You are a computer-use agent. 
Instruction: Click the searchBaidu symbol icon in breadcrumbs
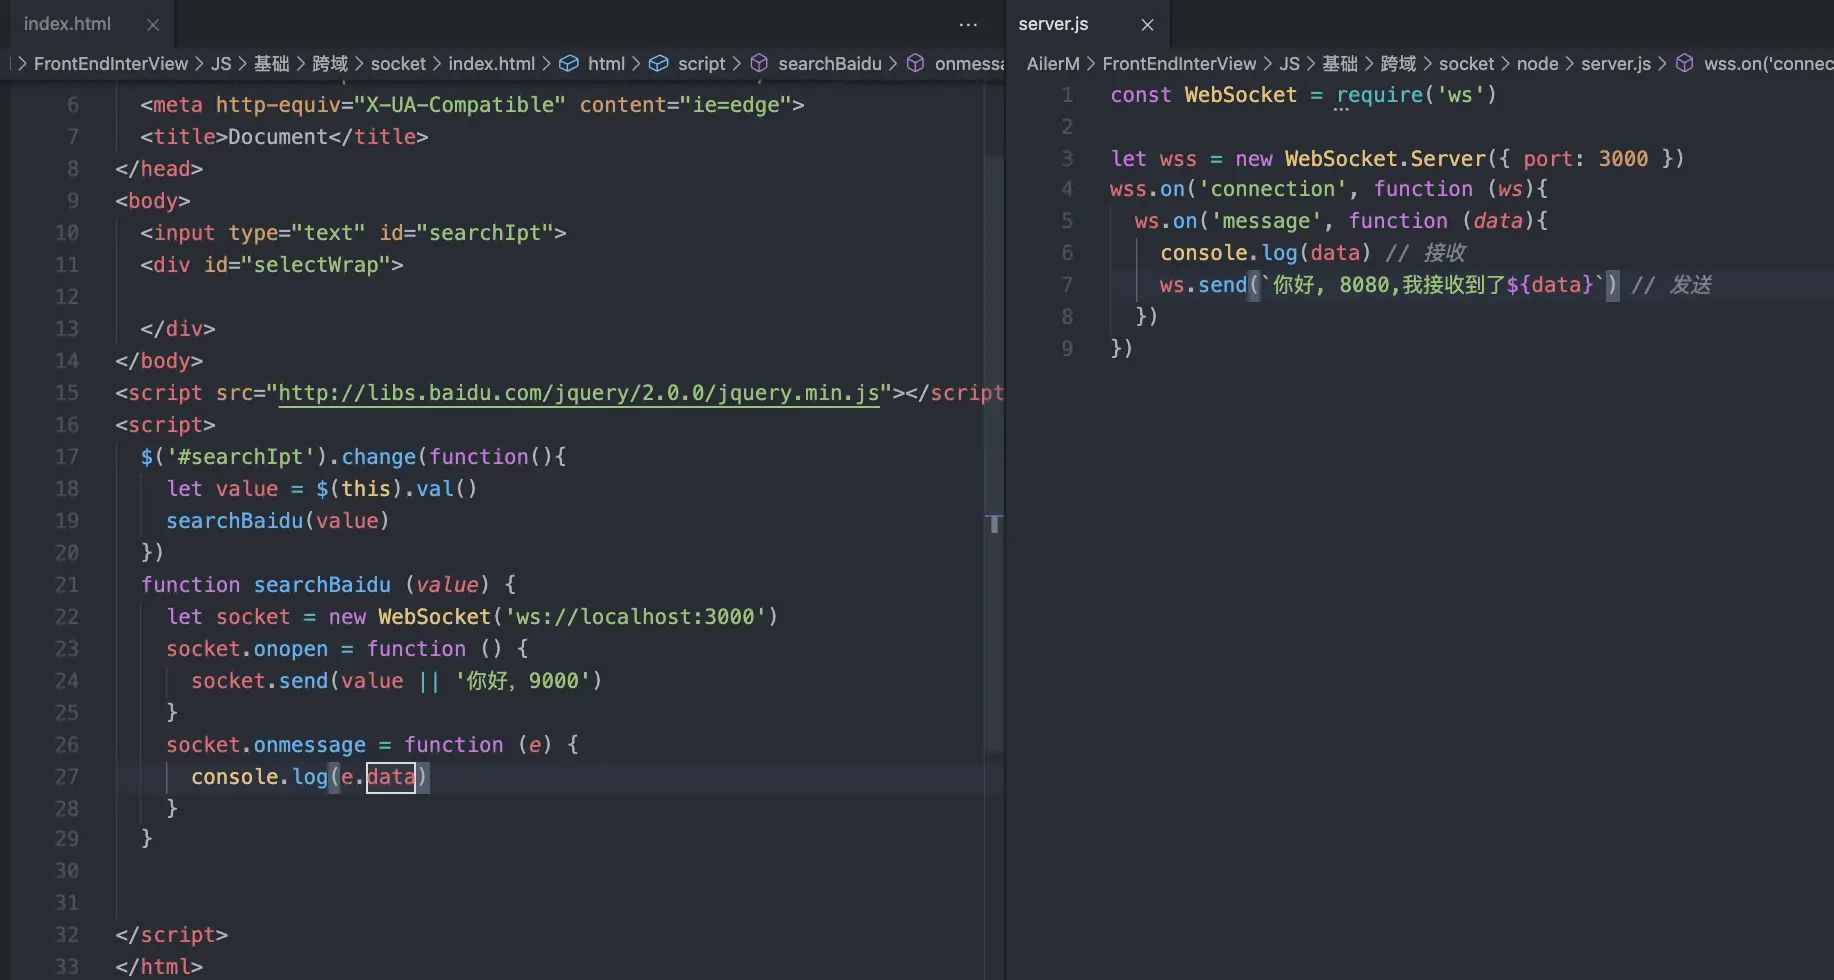click(x=759, y=64)
